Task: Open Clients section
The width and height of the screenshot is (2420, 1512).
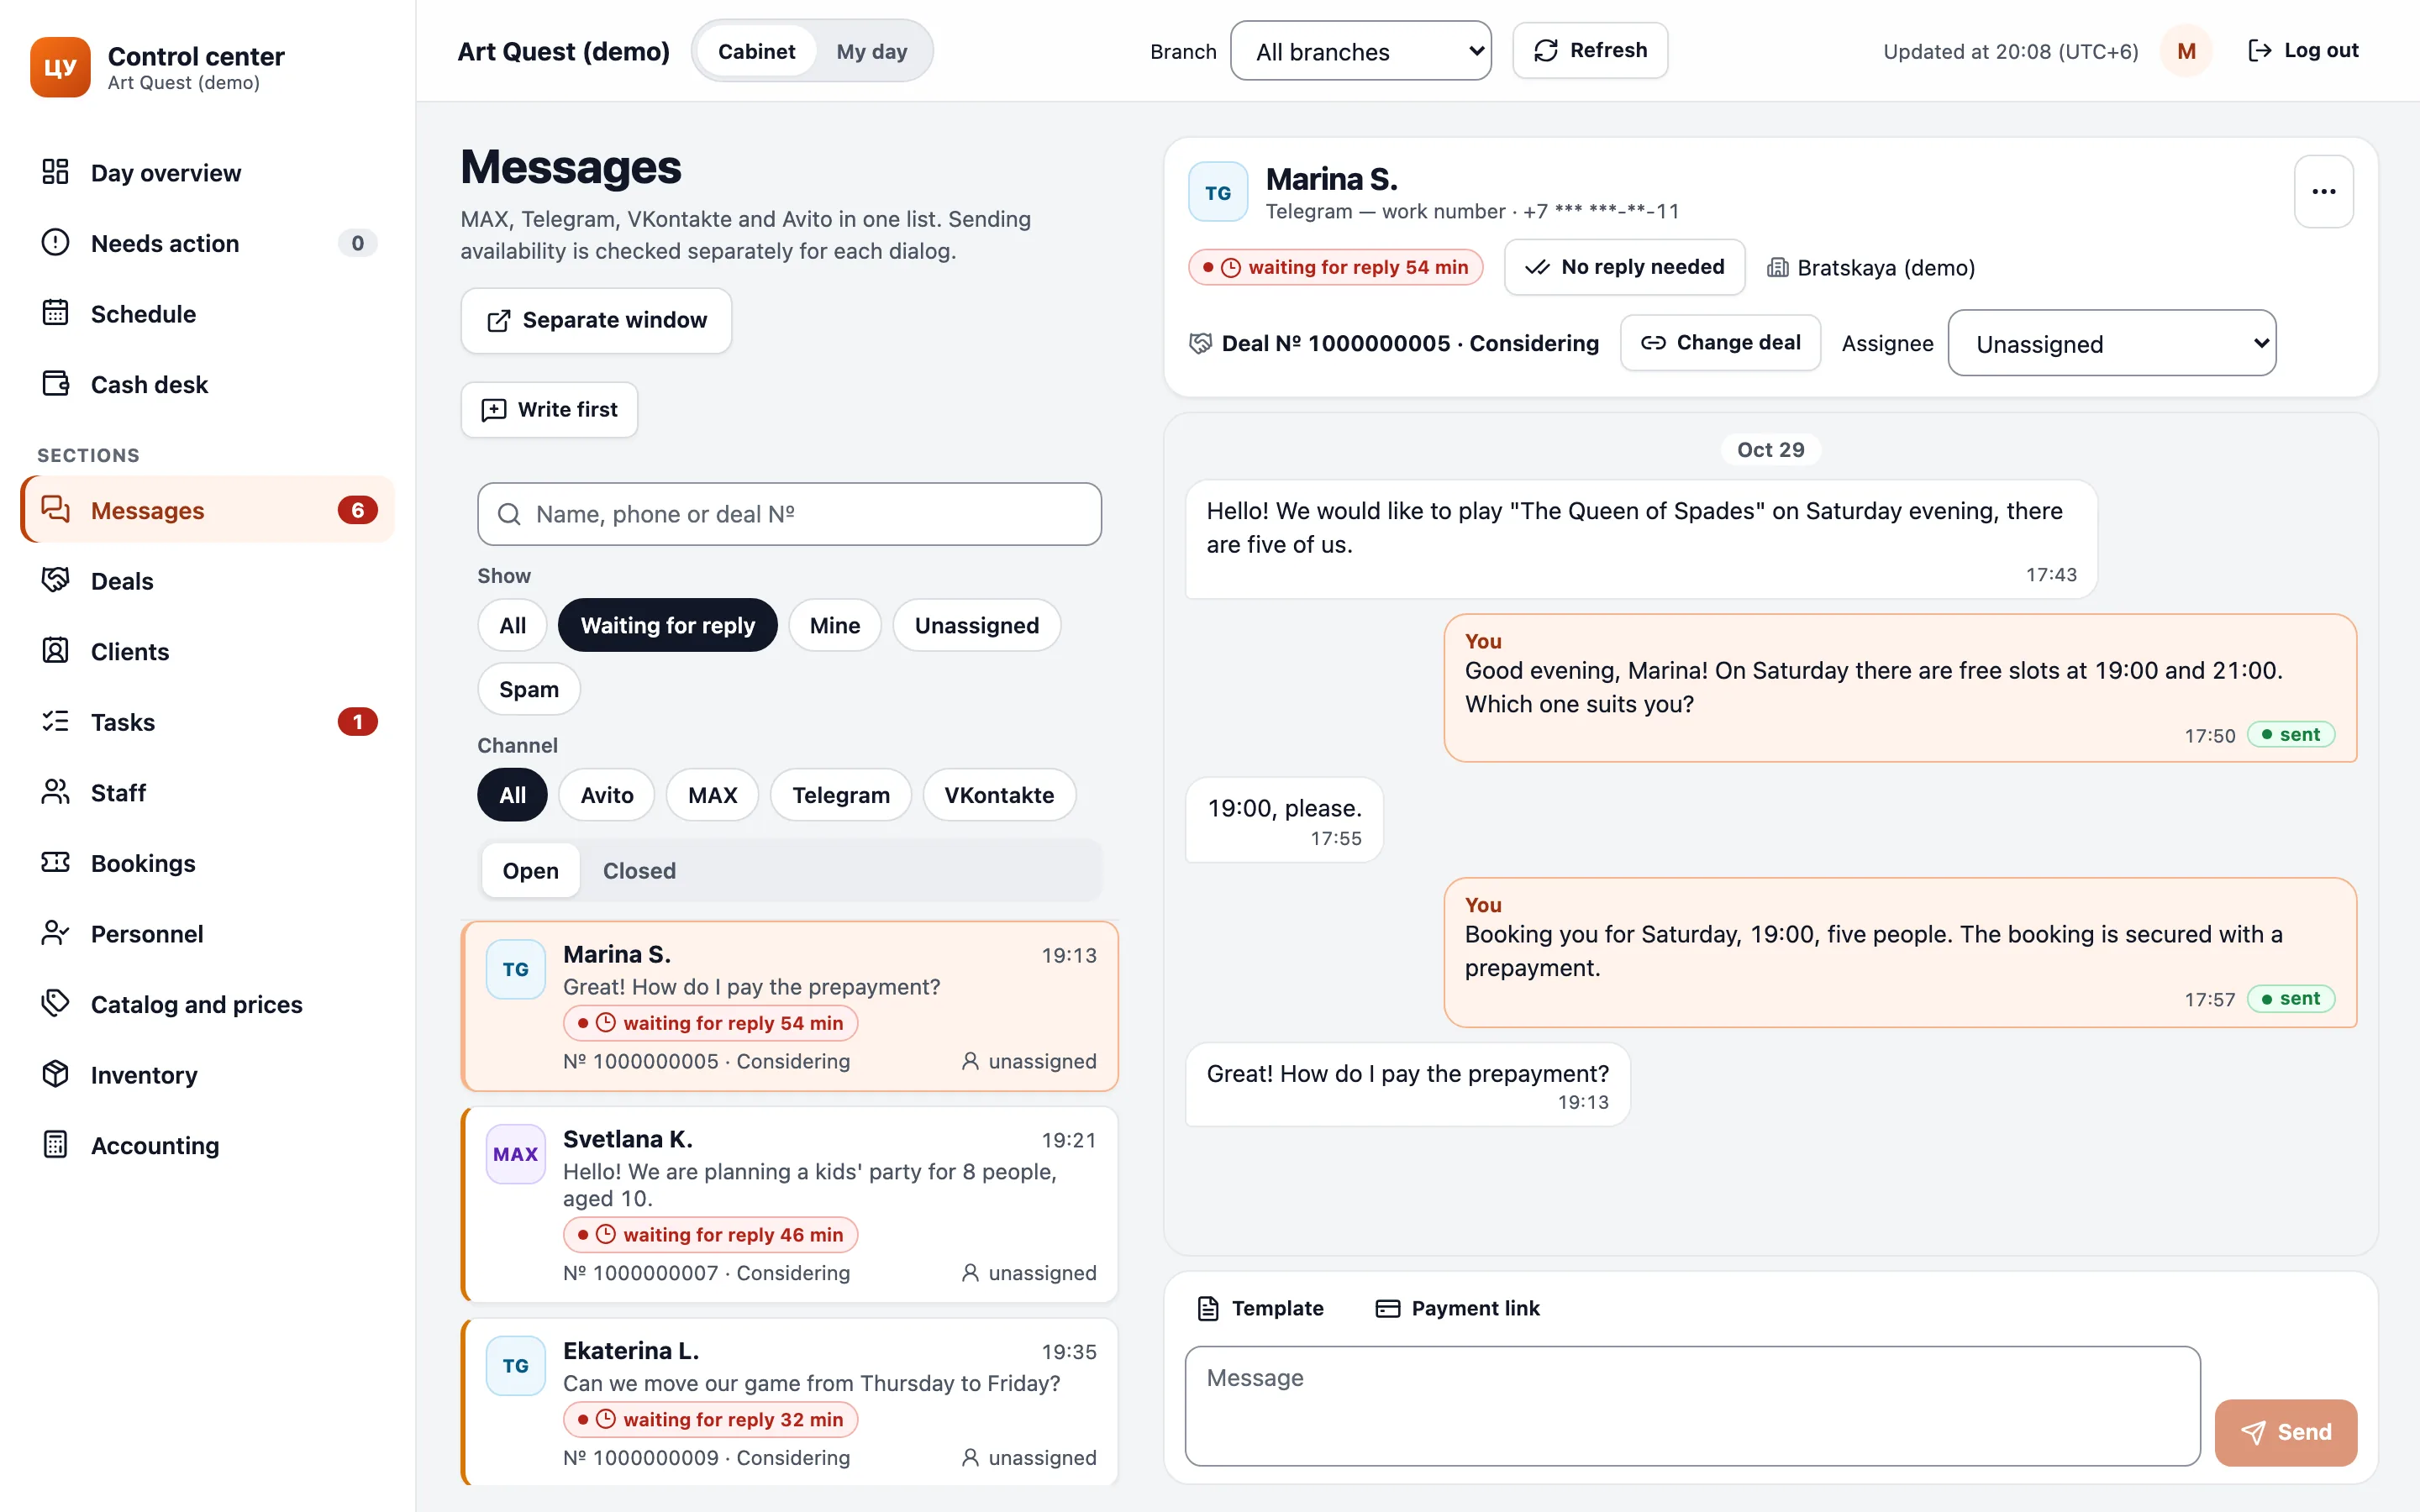Action: click(x=208, y=651)
